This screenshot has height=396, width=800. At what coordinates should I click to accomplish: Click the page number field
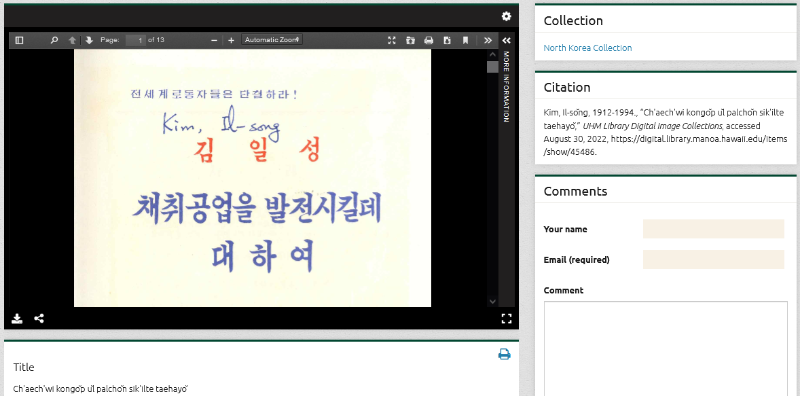(136, 40)
